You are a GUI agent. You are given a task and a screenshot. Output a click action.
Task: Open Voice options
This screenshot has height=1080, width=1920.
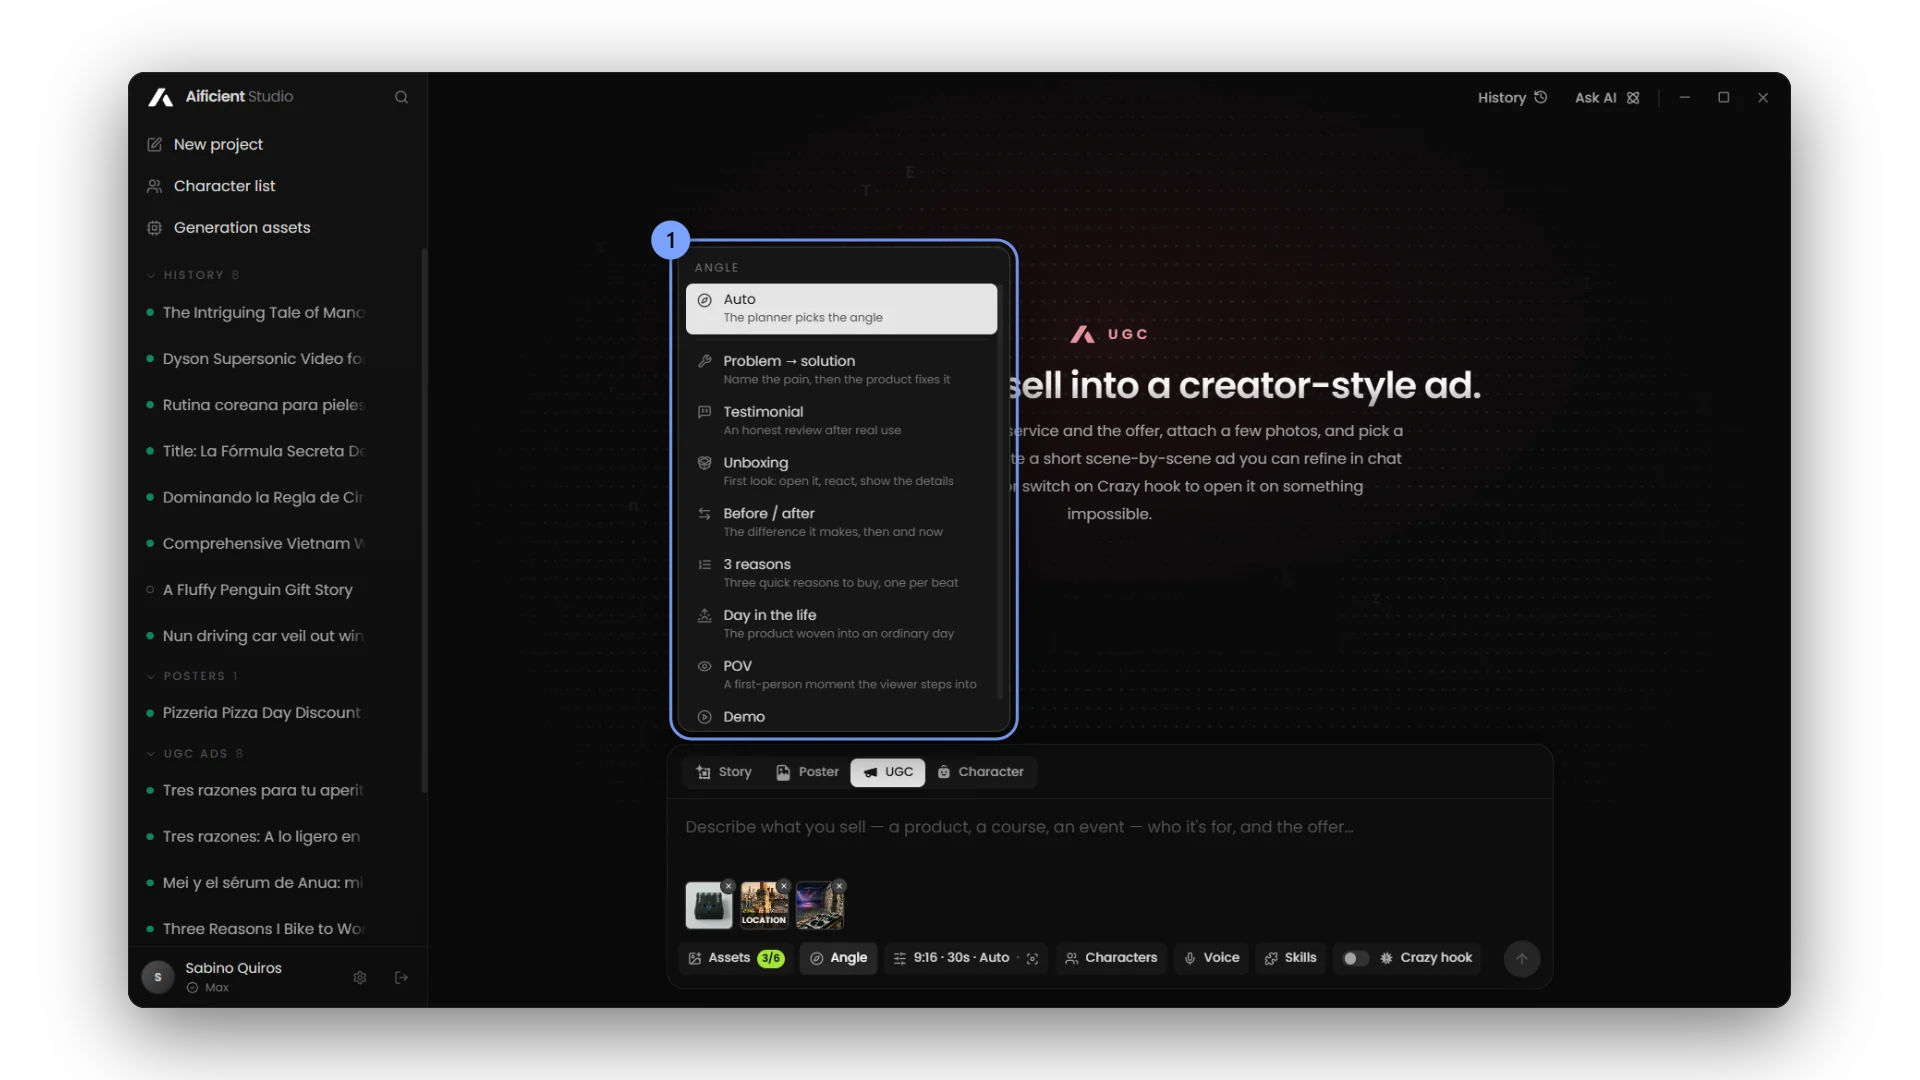[1211, 958]
